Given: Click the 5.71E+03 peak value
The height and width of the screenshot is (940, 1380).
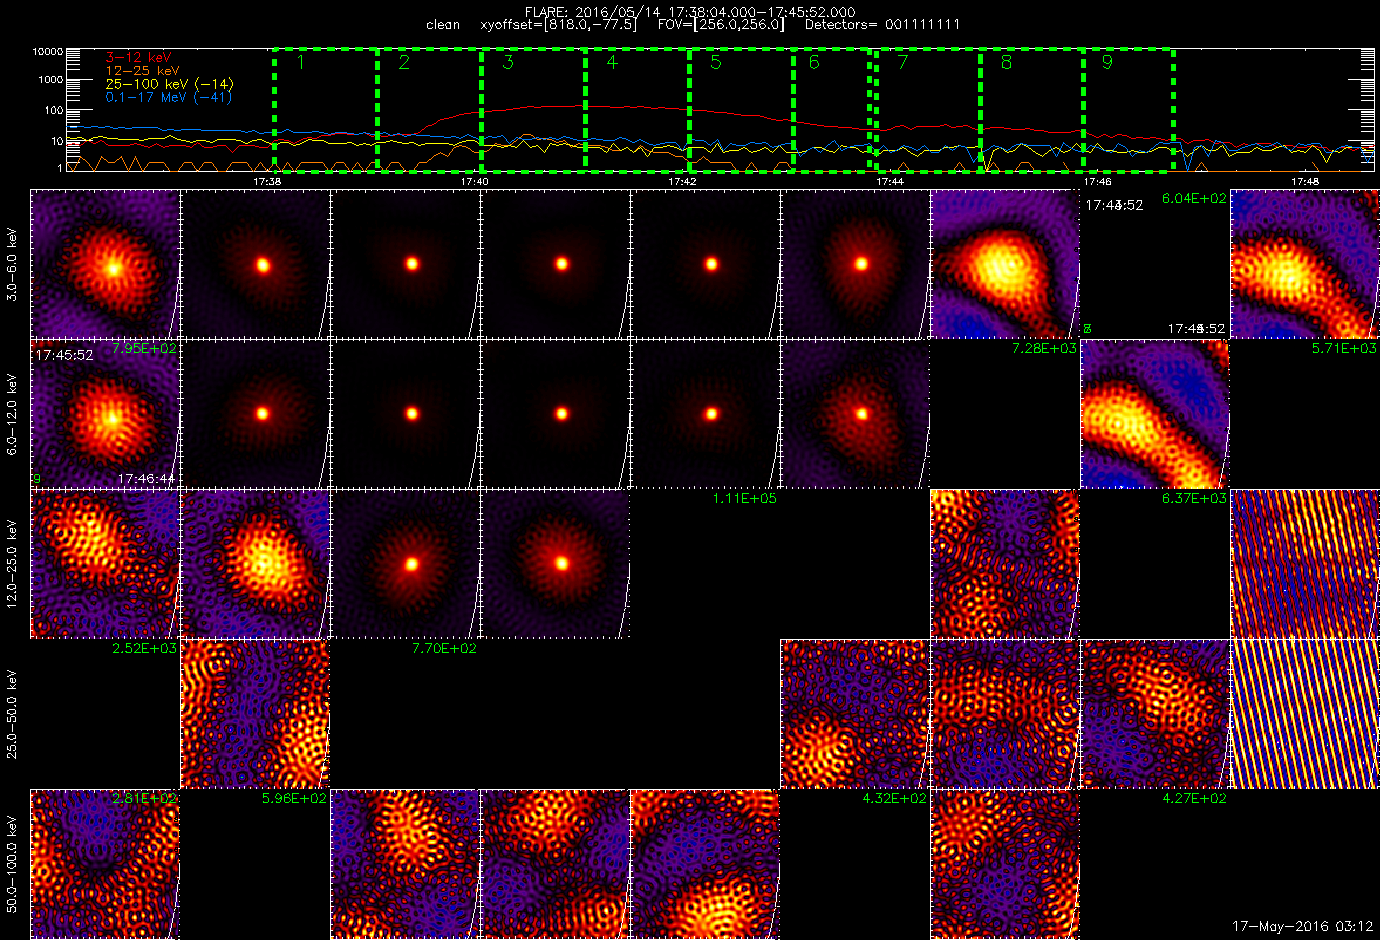Looking at the screenshot, I should 1344,348.
